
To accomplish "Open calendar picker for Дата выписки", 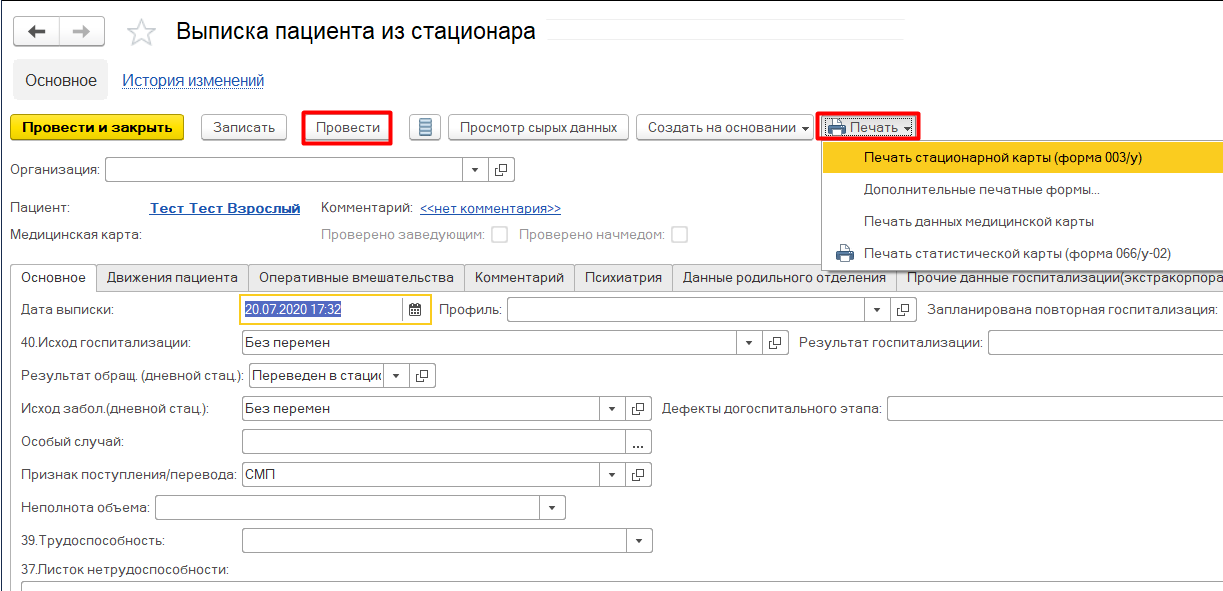I will tap(415, 310).
